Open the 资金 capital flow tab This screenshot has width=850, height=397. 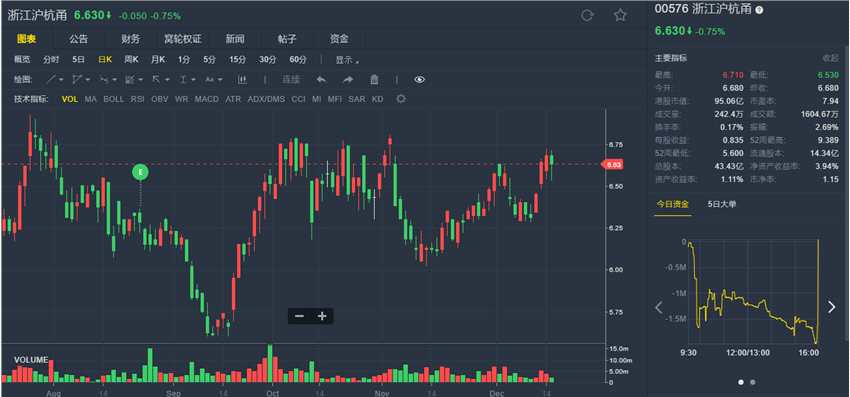pos(339,39)
